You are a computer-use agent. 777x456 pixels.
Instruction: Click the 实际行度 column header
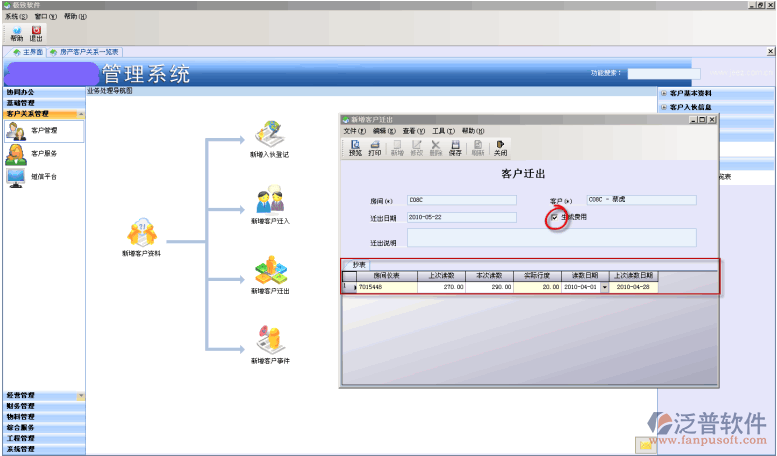(537, 276)
